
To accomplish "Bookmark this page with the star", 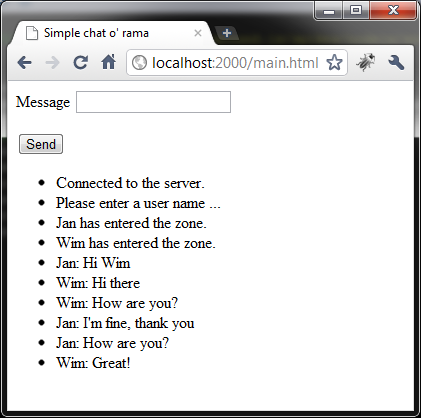I will click(334, 62).
